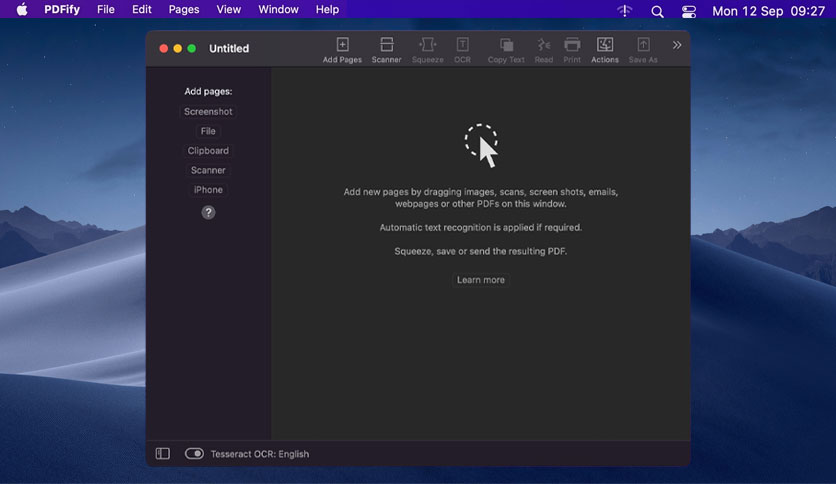Click the dashed-circle cursor drop icon
836x484 pixels.
coord(481,145)
